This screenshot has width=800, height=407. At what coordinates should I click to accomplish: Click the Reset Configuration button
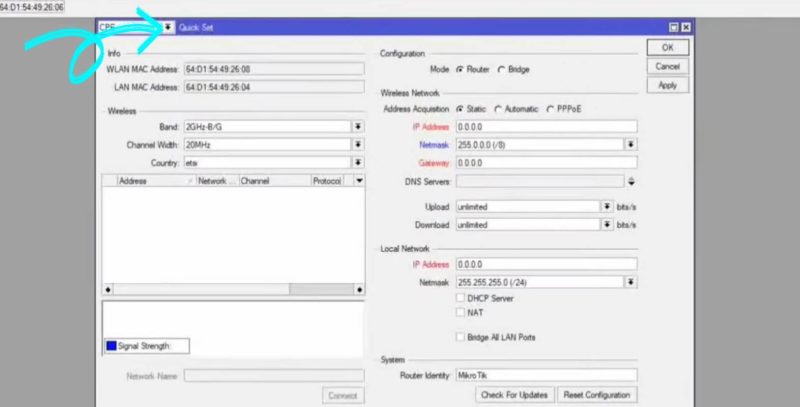click(597, 395)
